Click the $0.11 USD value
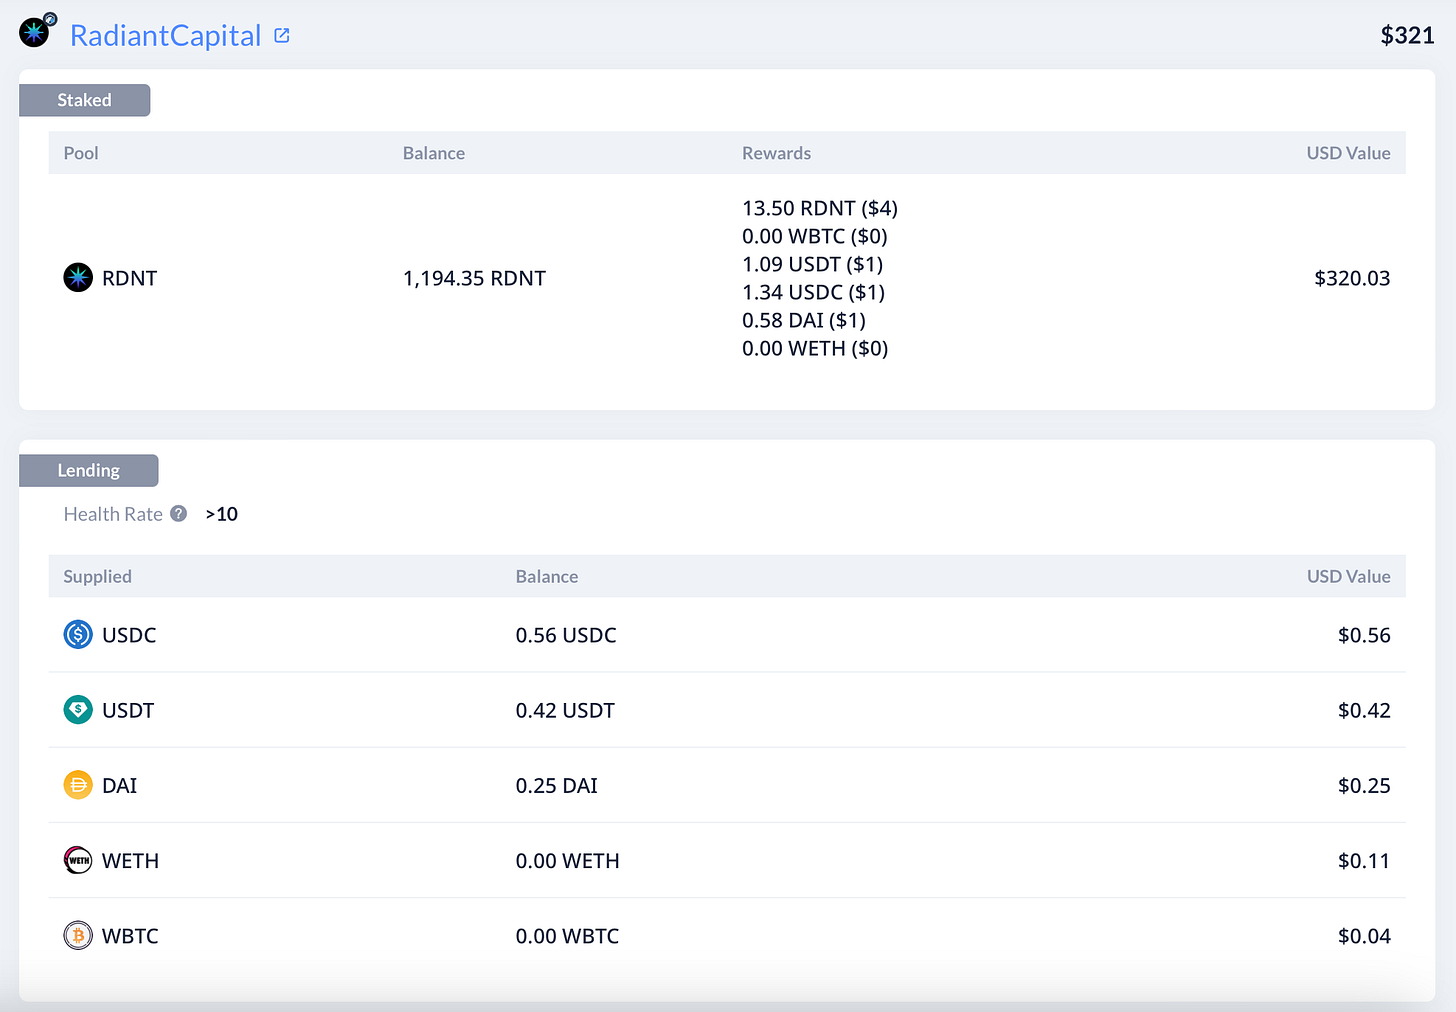 tap(1364, 860)
